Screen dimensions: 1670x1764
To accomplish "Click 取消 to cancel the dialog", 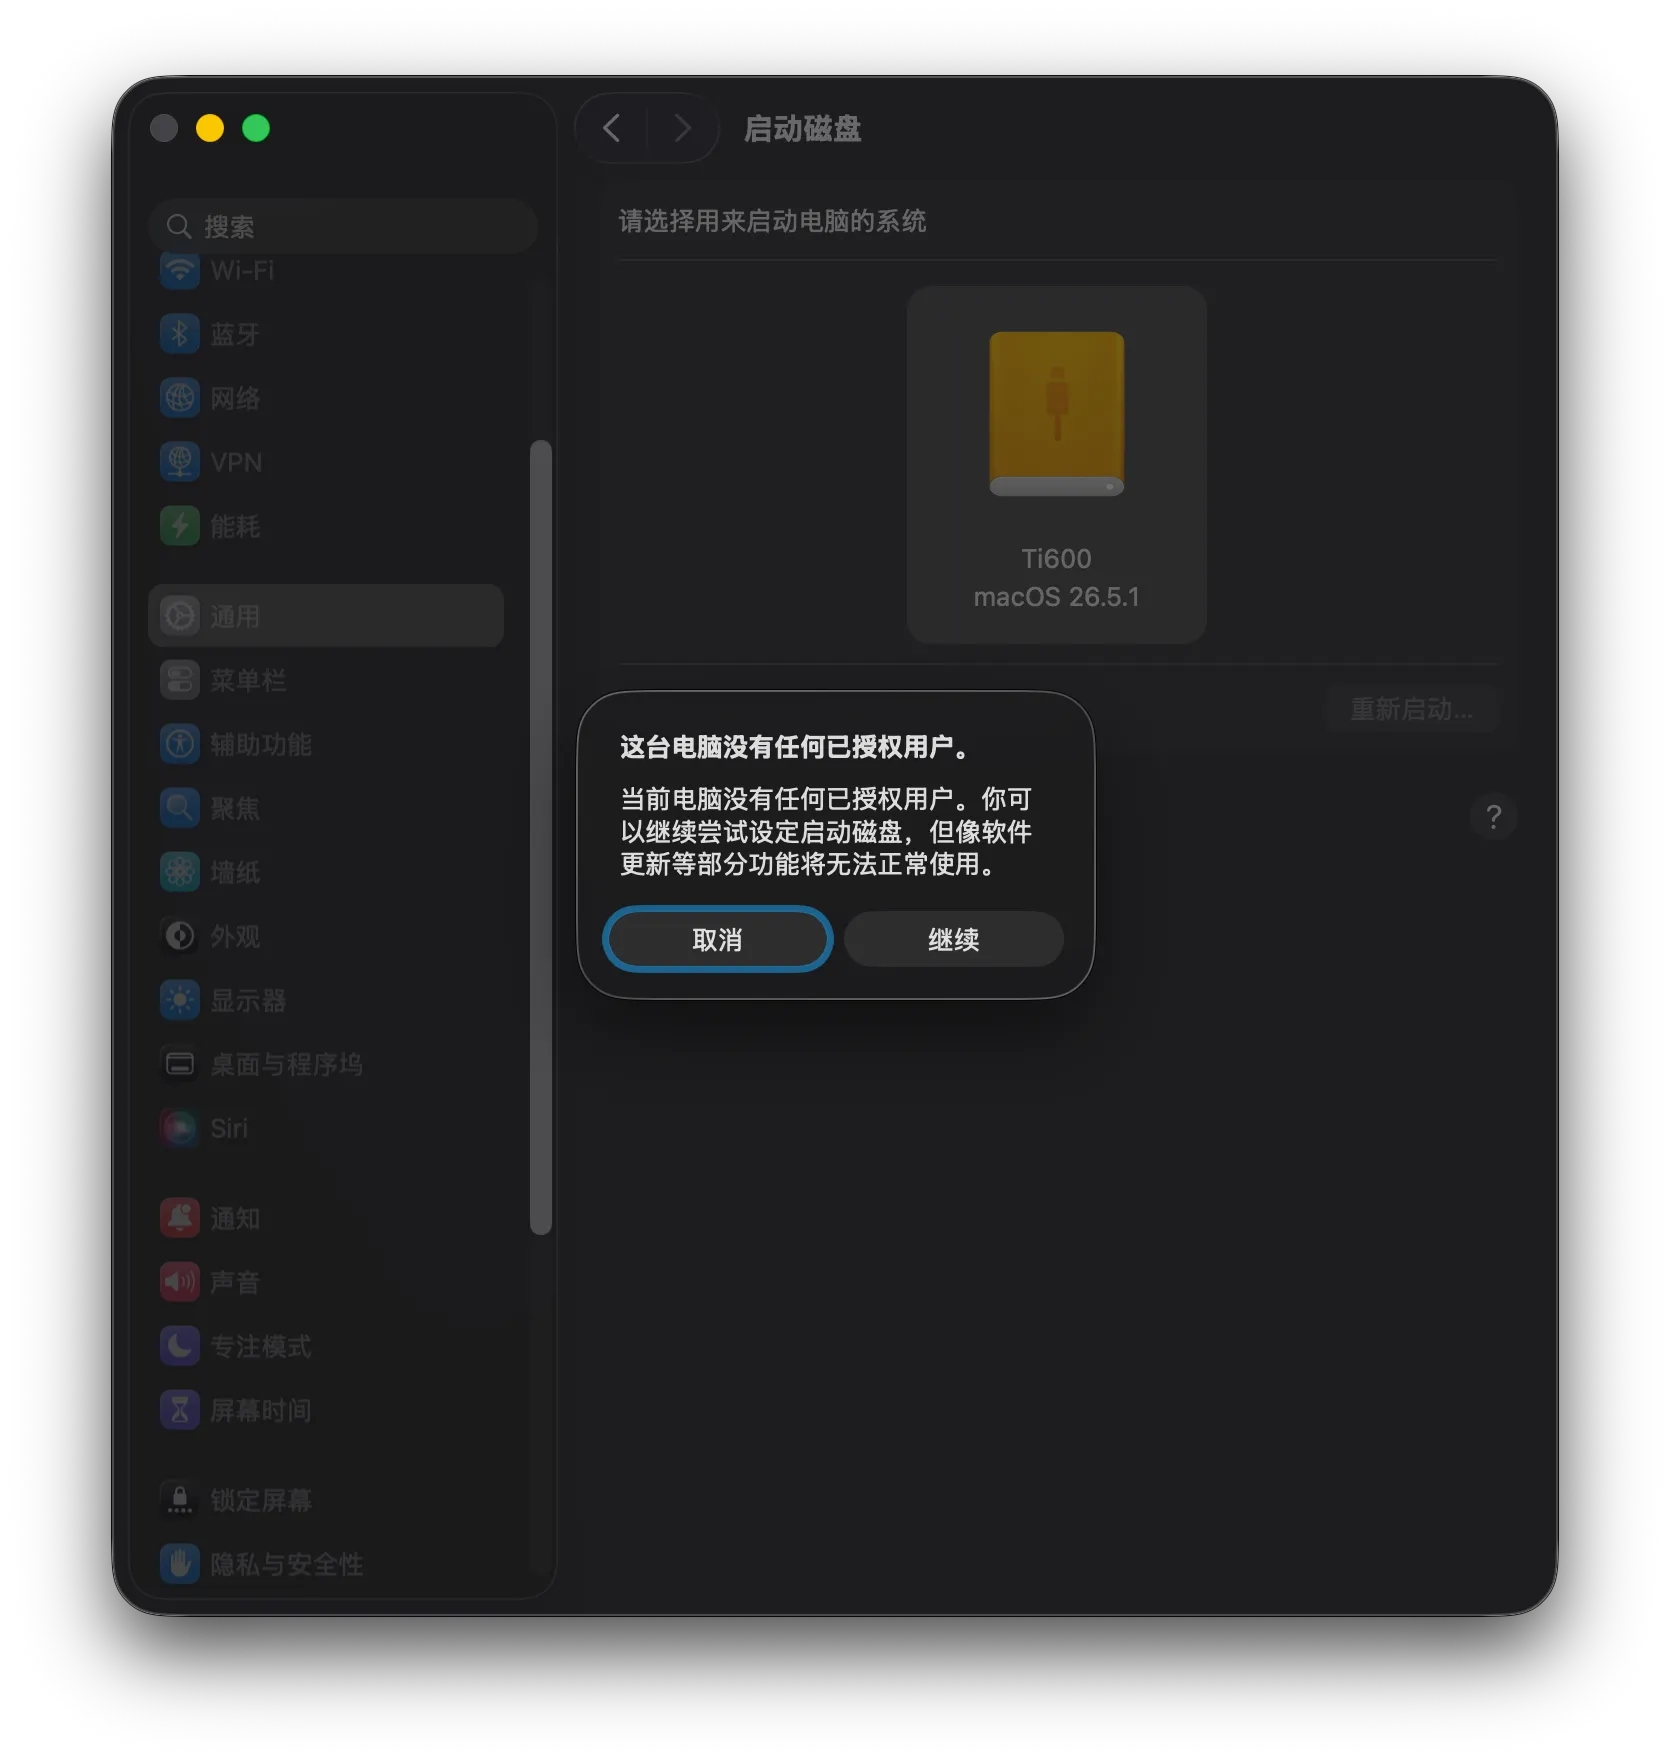I will pyautogui.click(x=718, y=939).
